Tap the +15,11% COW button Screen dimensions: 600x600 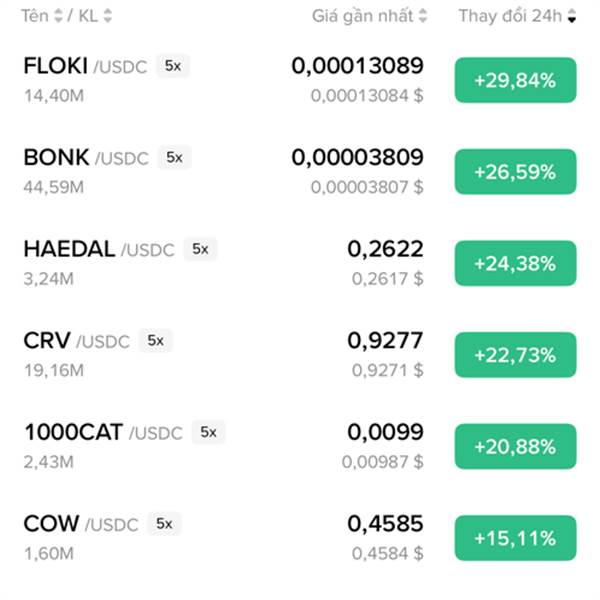(x=515, y=538)
